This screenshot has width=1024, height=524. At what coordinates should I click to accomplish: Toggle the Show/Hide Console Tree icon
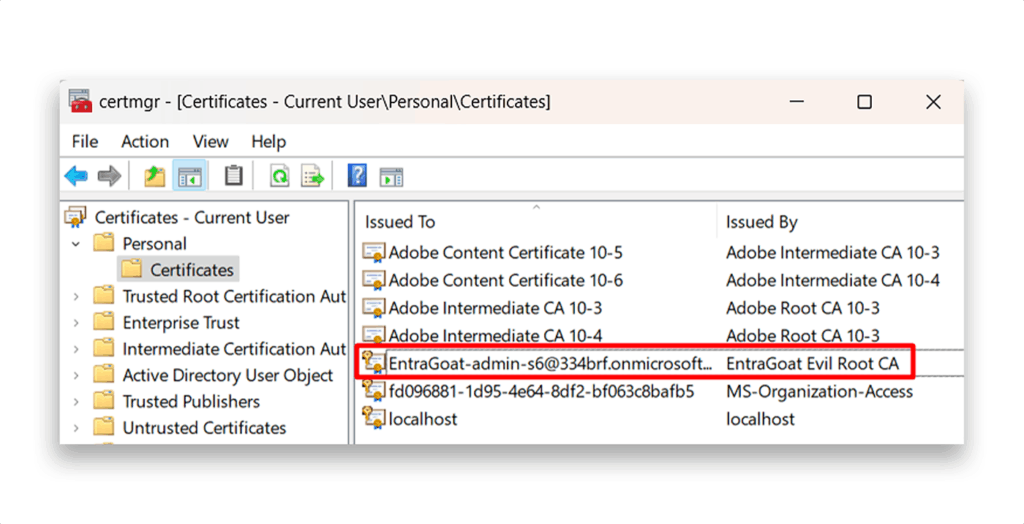tap(190, 176)
